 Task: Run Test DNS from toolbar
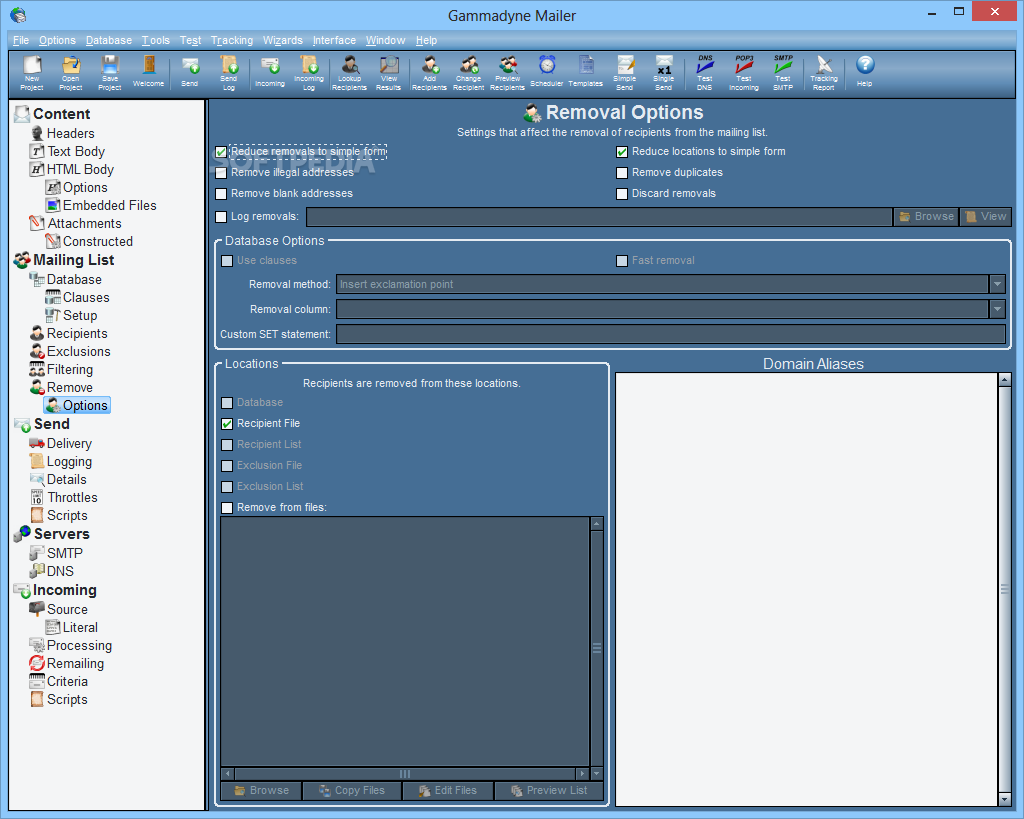click(705, 72)
